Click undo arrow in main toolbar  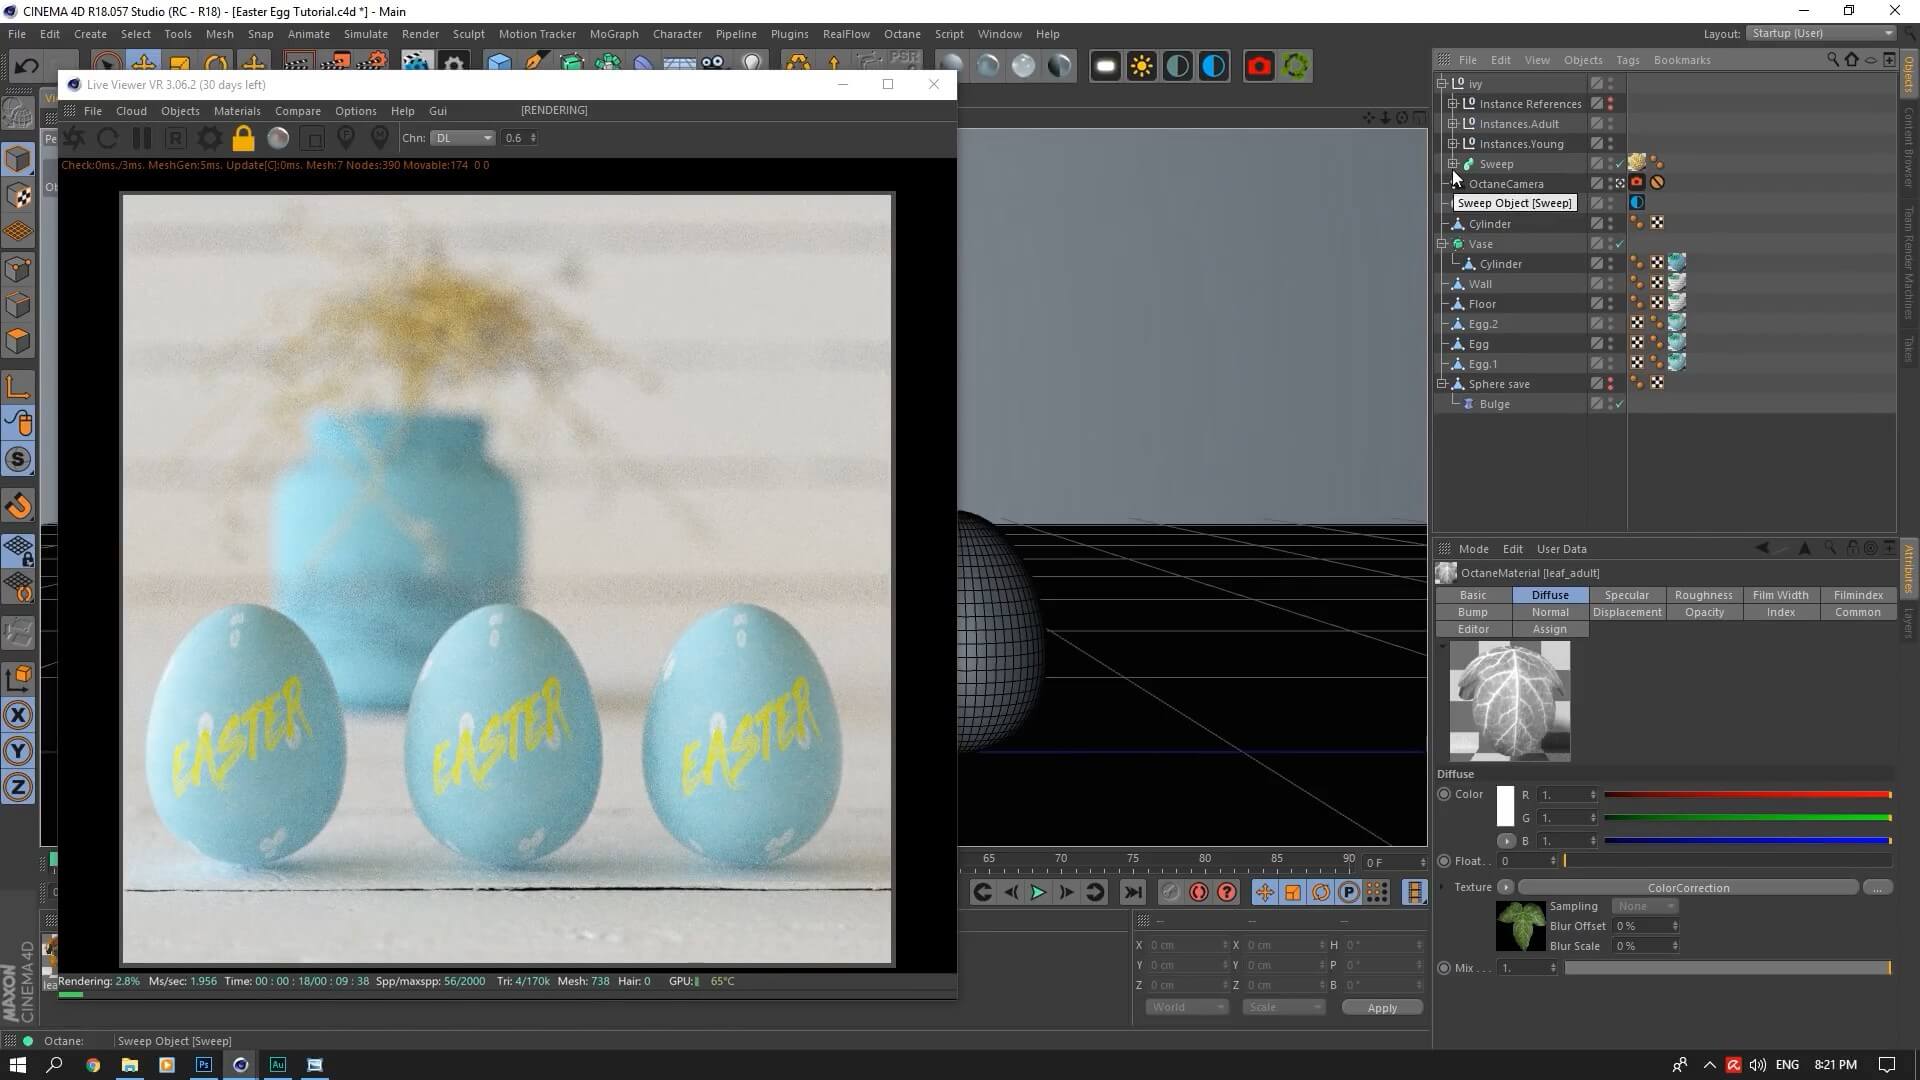tap(27, 67)
